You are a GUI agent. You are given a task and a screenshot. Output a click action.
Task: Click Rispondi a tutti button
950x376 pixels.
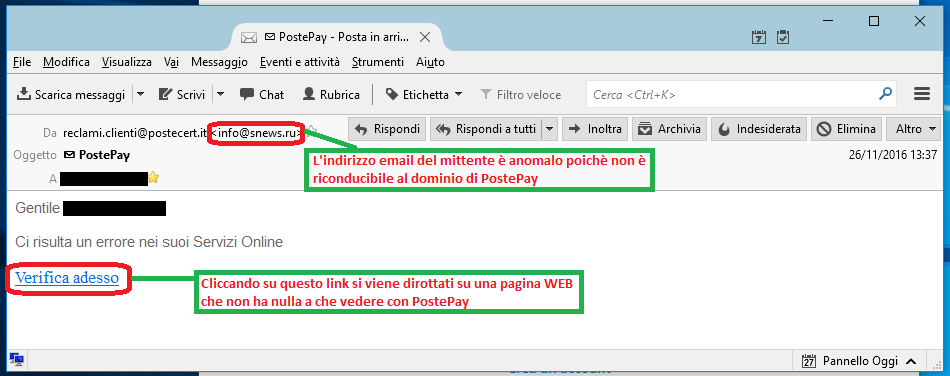pos(487,128)
